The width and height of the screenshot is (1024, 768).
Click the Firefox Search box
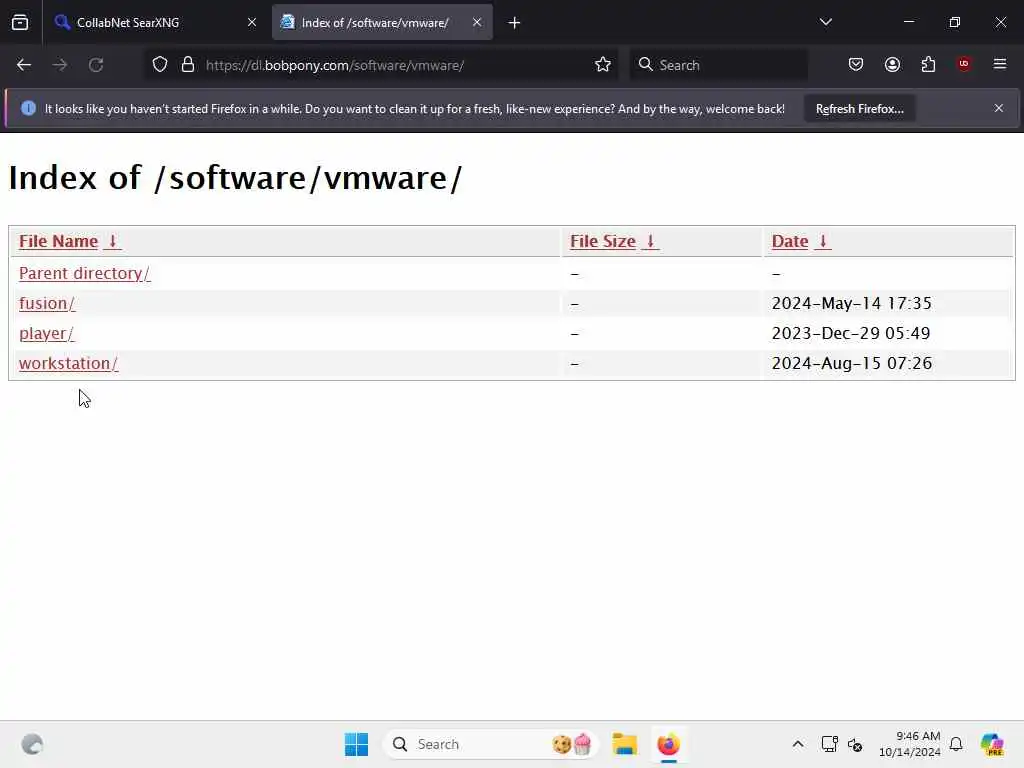[718, 65]
